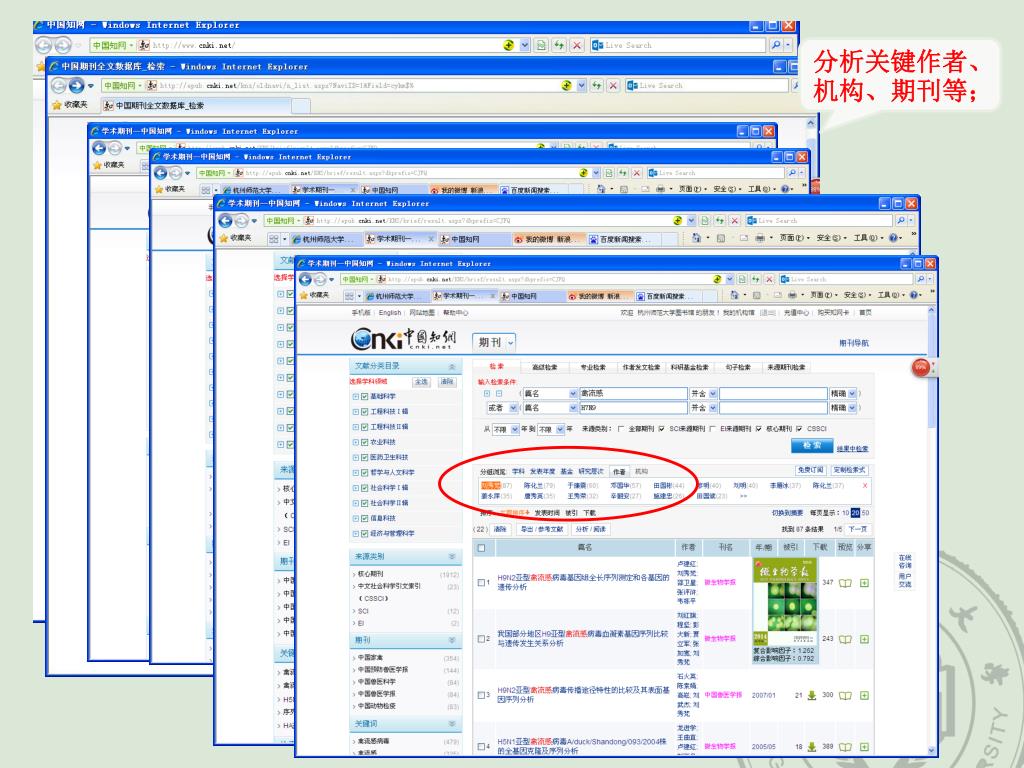Click the 免费订阅 button
The image size is (1024, 768).
[810, 470]
